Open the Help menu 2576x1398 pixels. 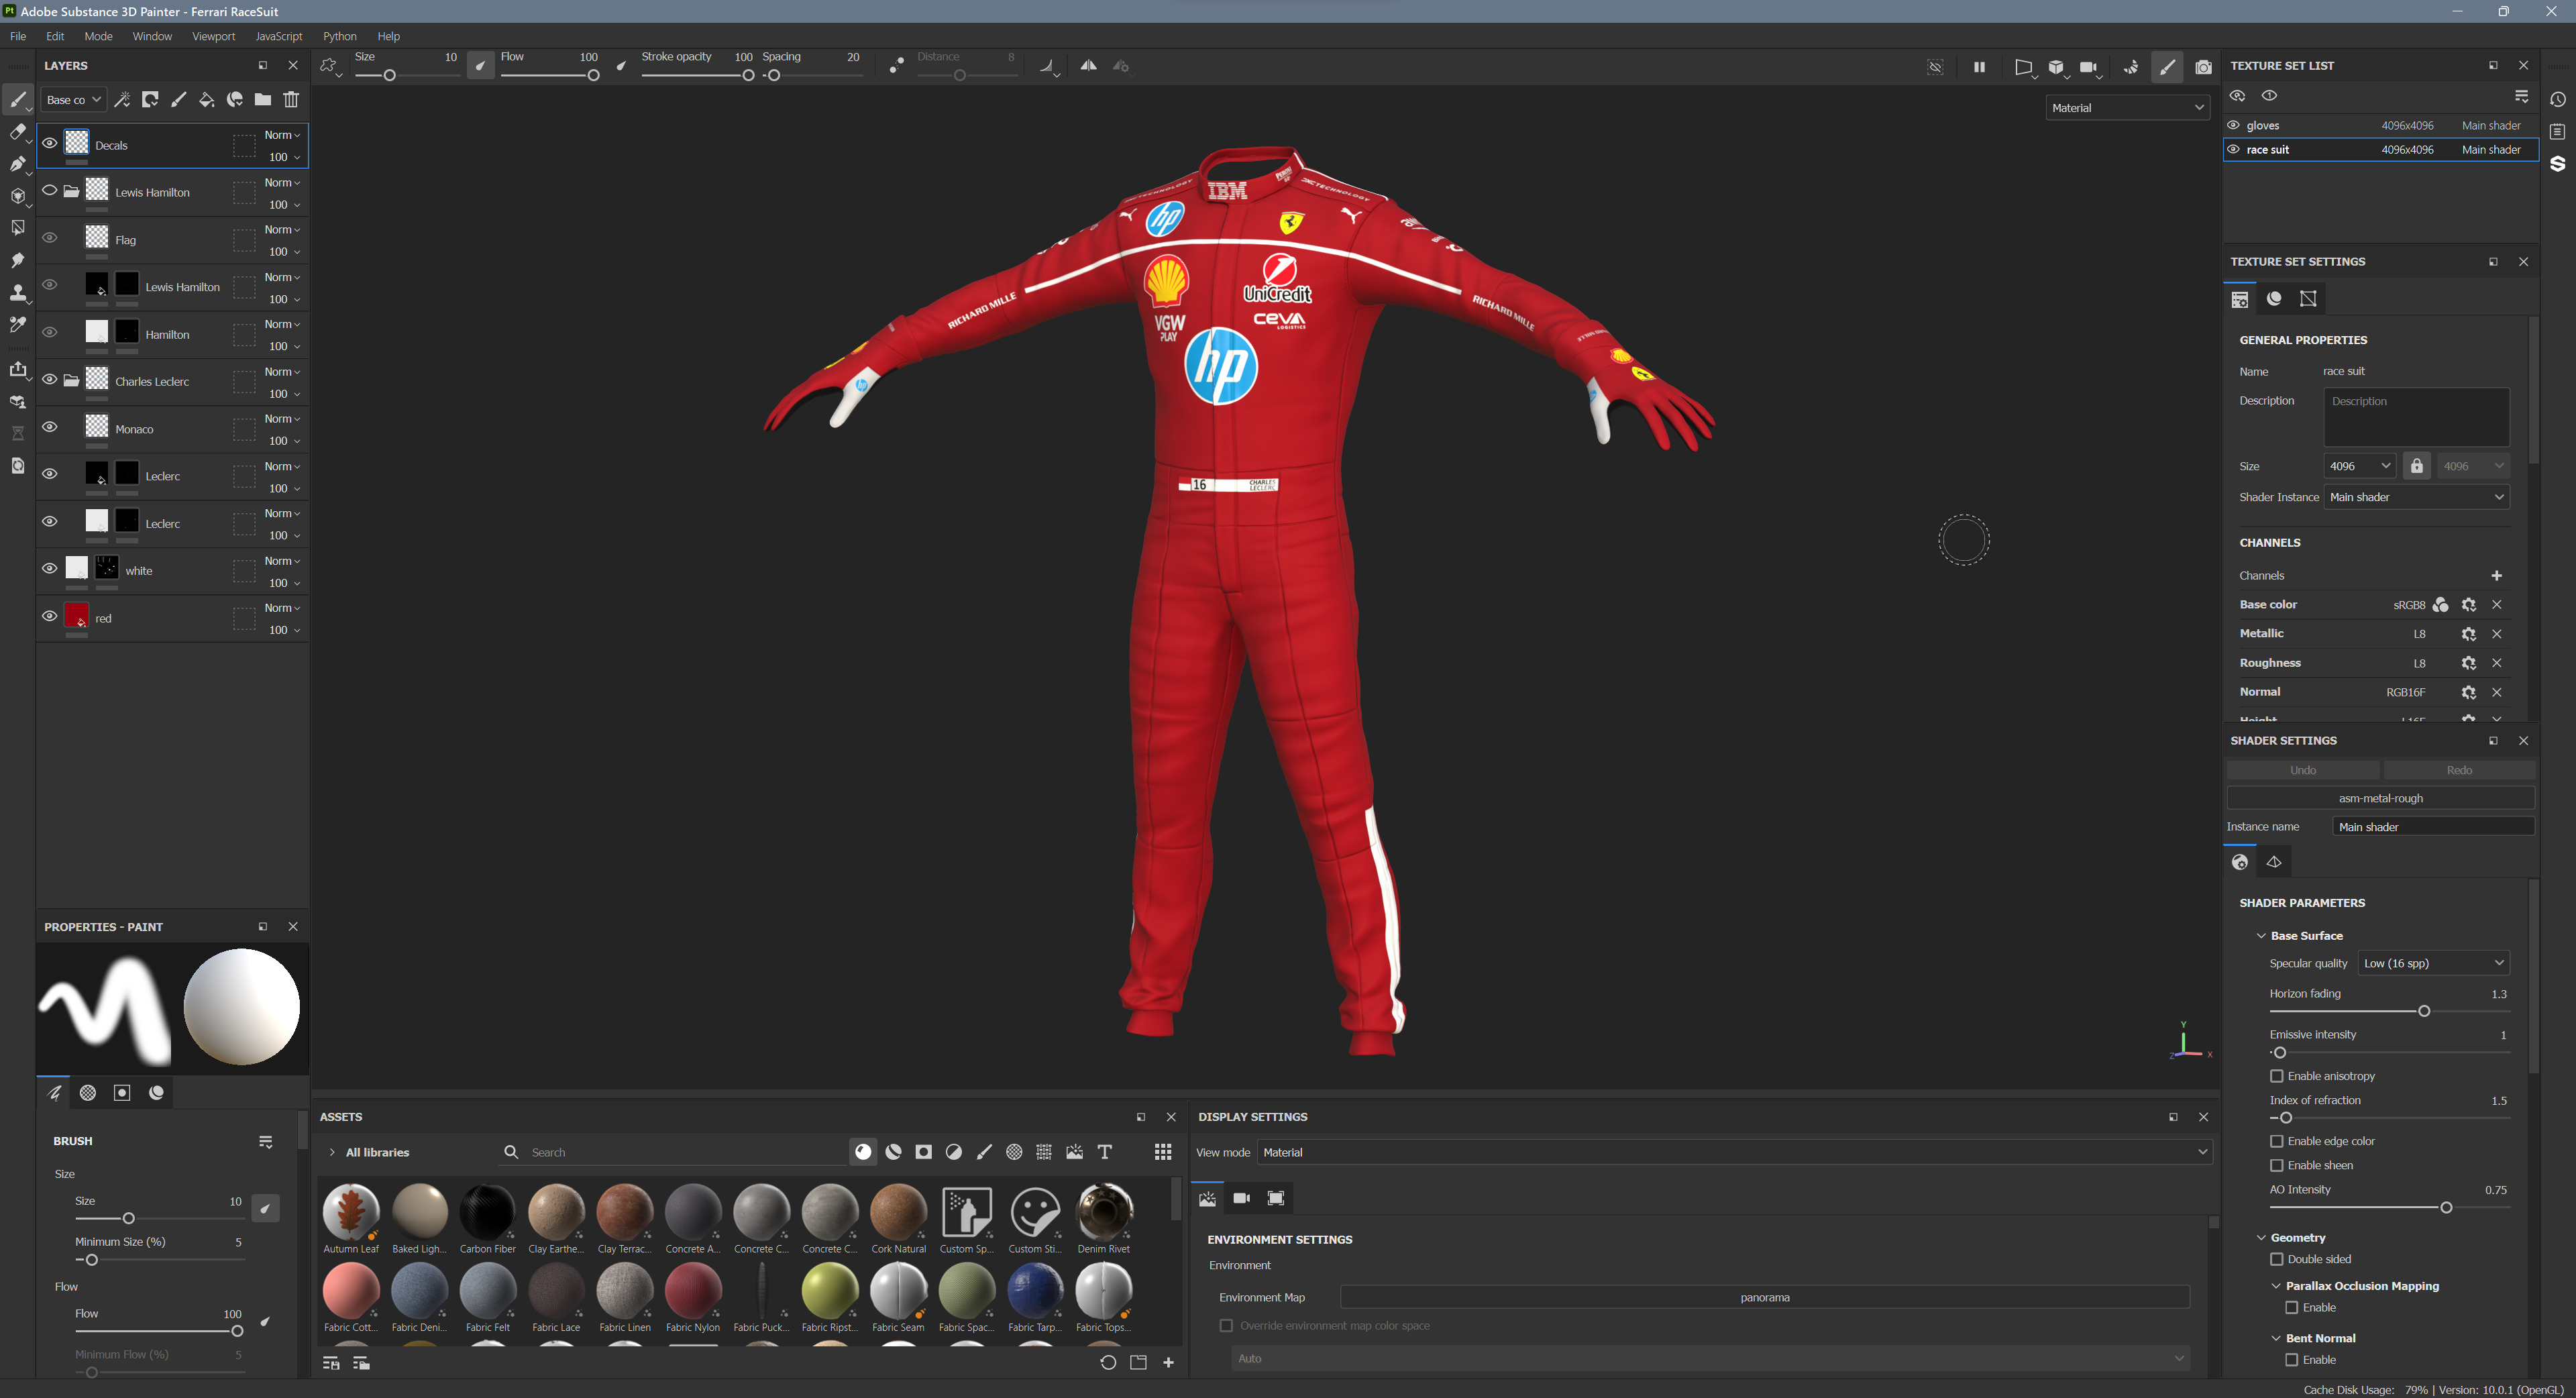tap(388, 36)
